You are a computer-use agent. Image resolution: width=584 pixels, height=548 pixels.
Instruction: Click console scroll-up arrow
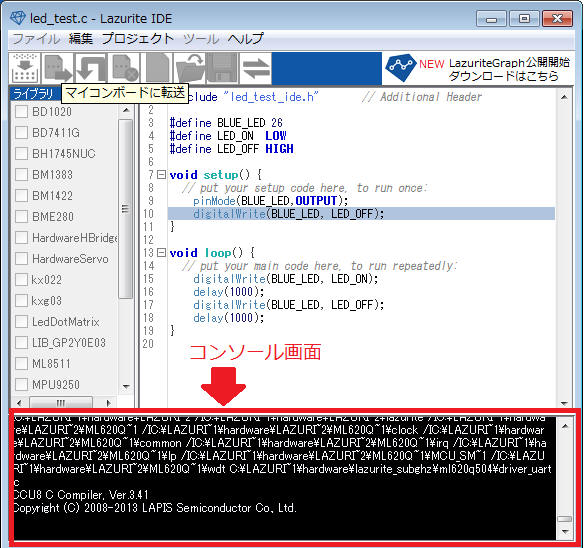click(x=565, y=426)
